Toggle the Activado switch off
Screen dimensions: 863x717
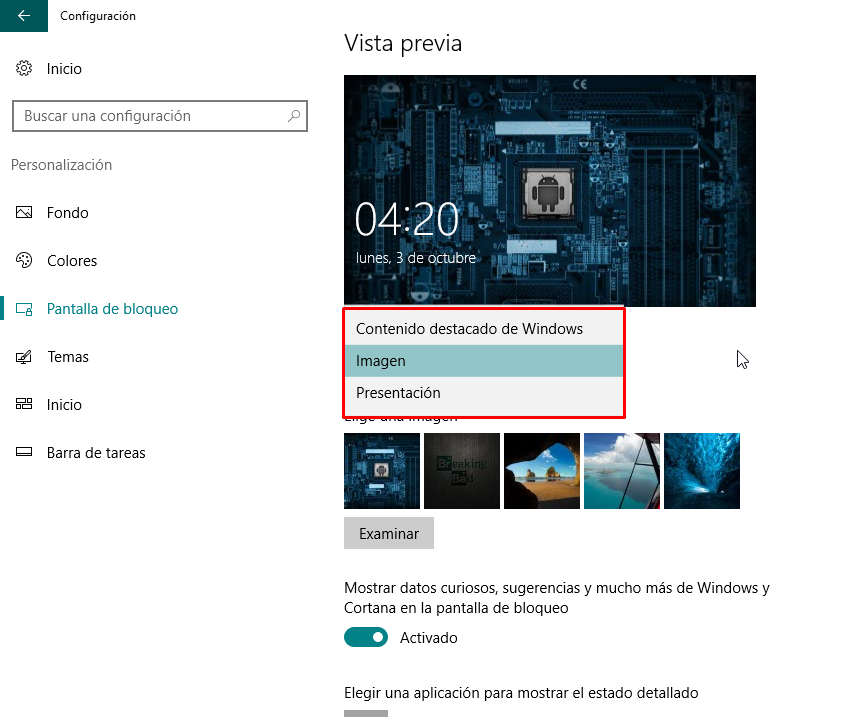tap(366, 637)
